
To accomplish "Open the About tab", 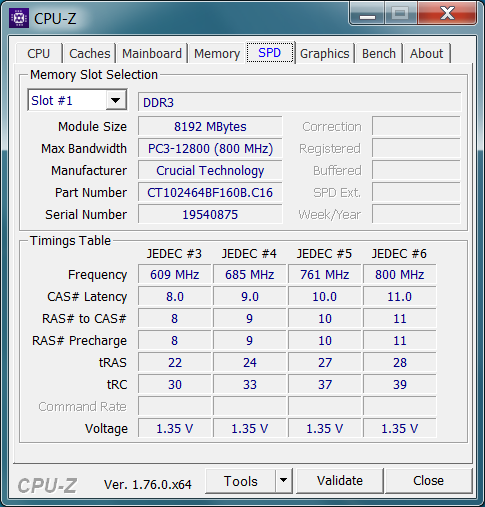I will (427, 53).
